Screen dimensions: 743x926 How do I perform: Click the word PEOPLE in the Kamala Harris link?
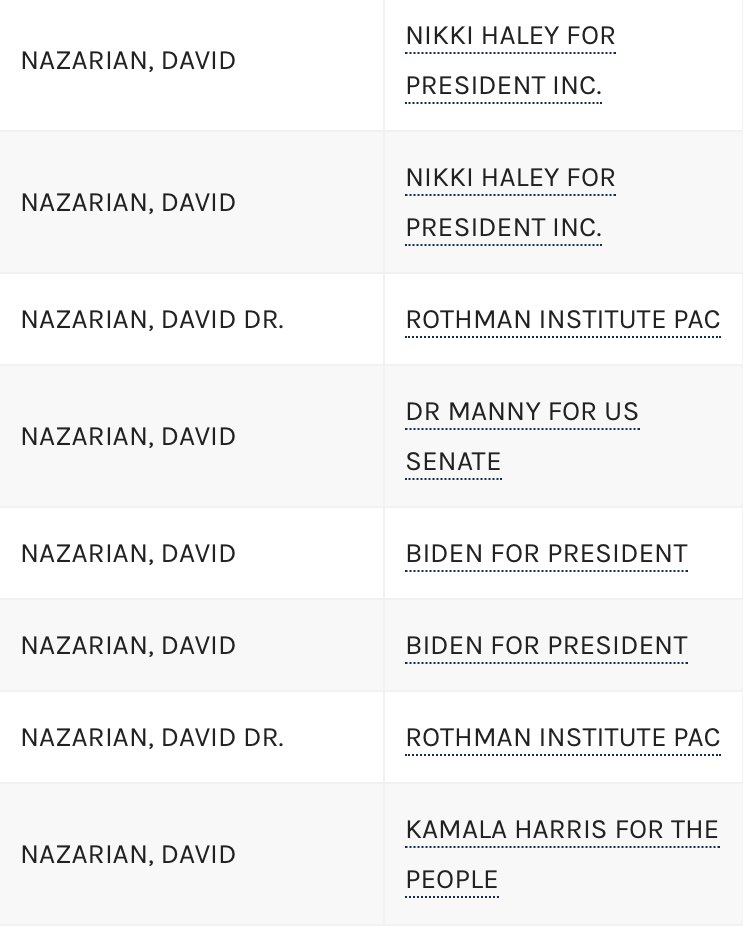point(451,880)
